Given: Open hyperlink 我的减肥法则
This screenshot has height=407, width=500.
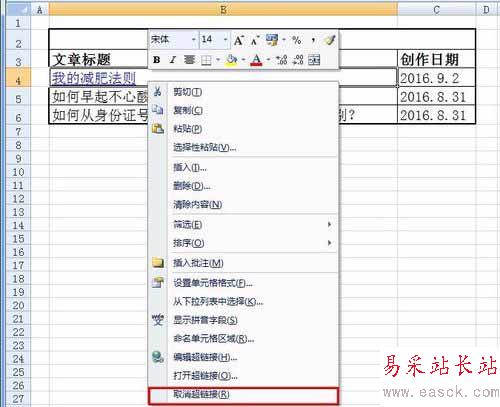Looking at the screenshot, I should pyautogui.click(x=94, y=78).
